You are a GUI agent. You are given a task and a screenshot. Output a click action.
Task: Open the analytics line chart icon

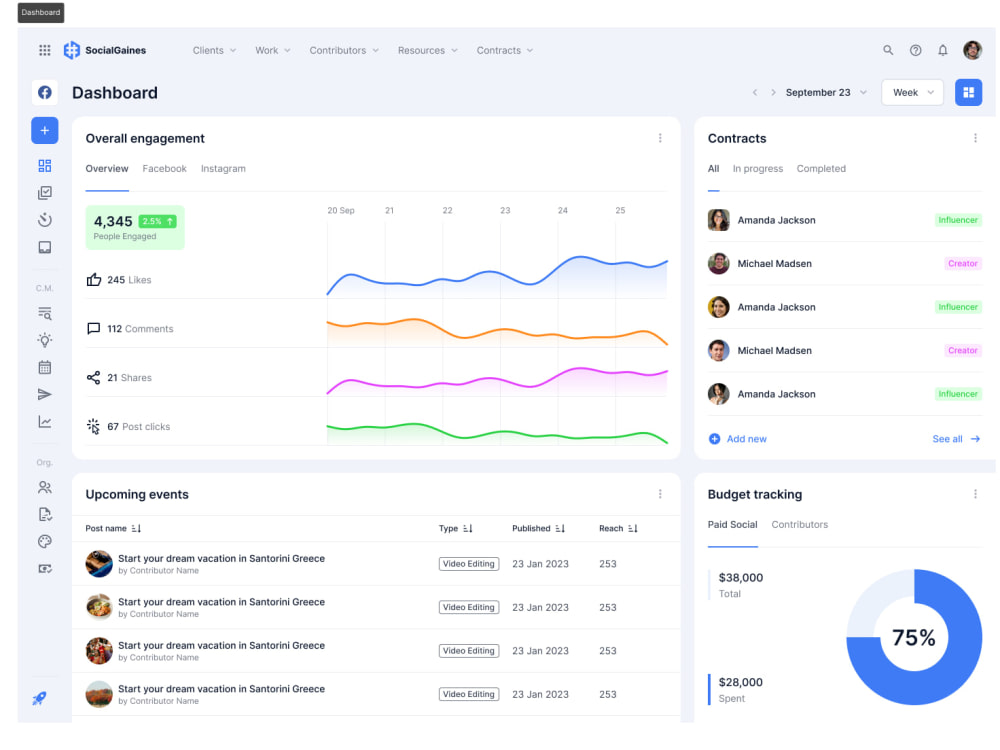tap(45, 422)
